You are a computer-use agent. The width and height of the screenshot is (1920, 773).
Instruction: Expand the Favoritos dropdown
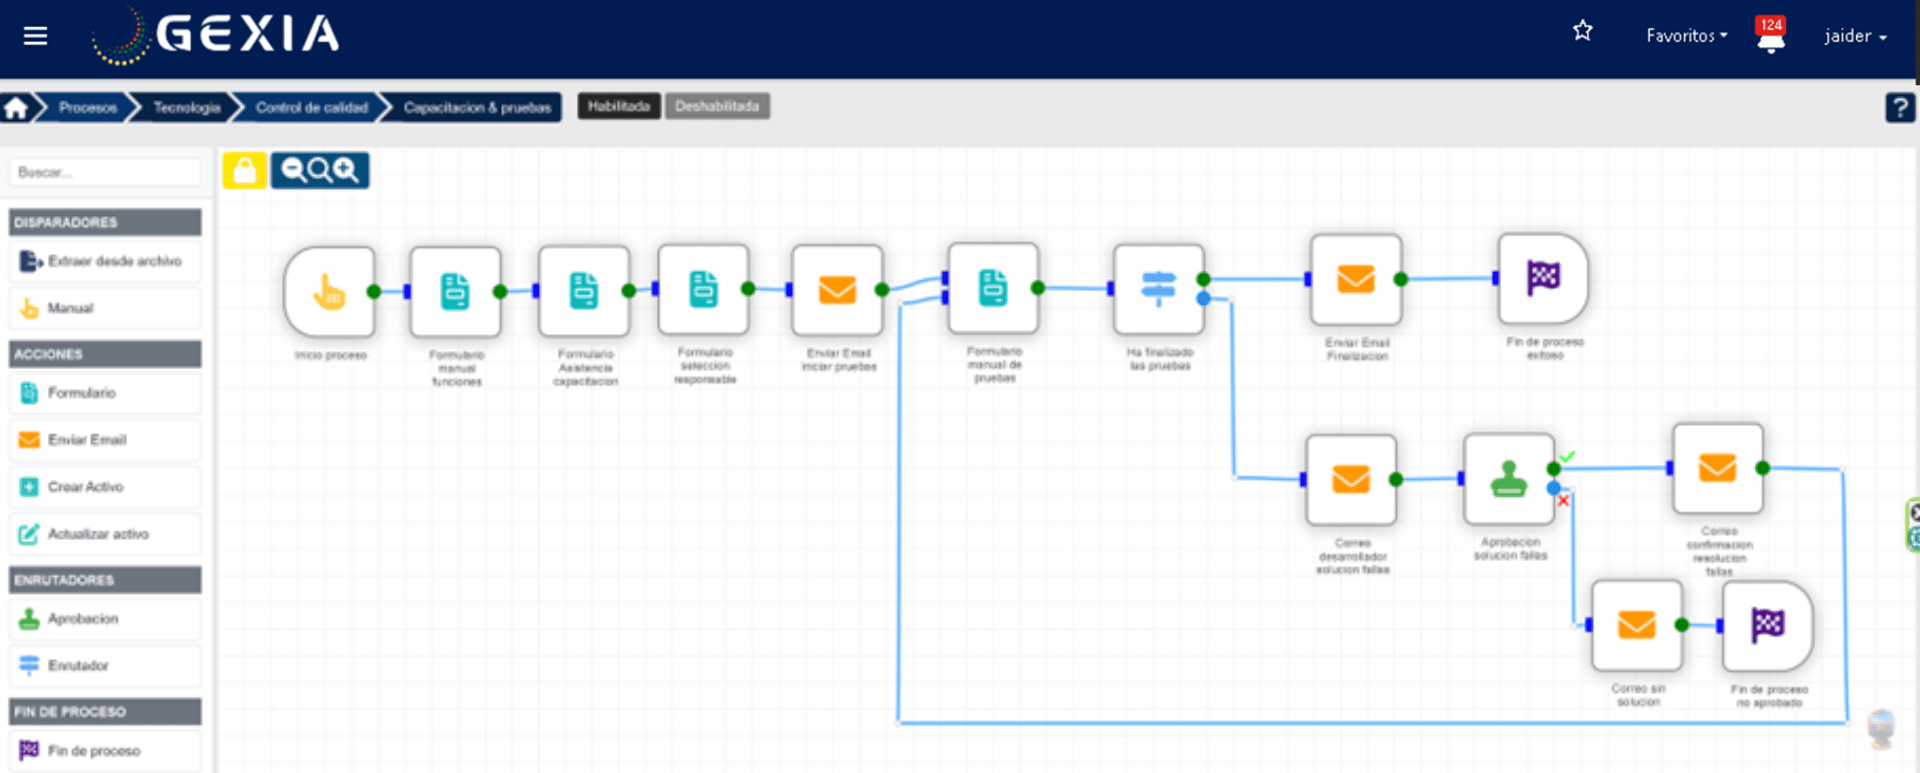click(1686, 36)
